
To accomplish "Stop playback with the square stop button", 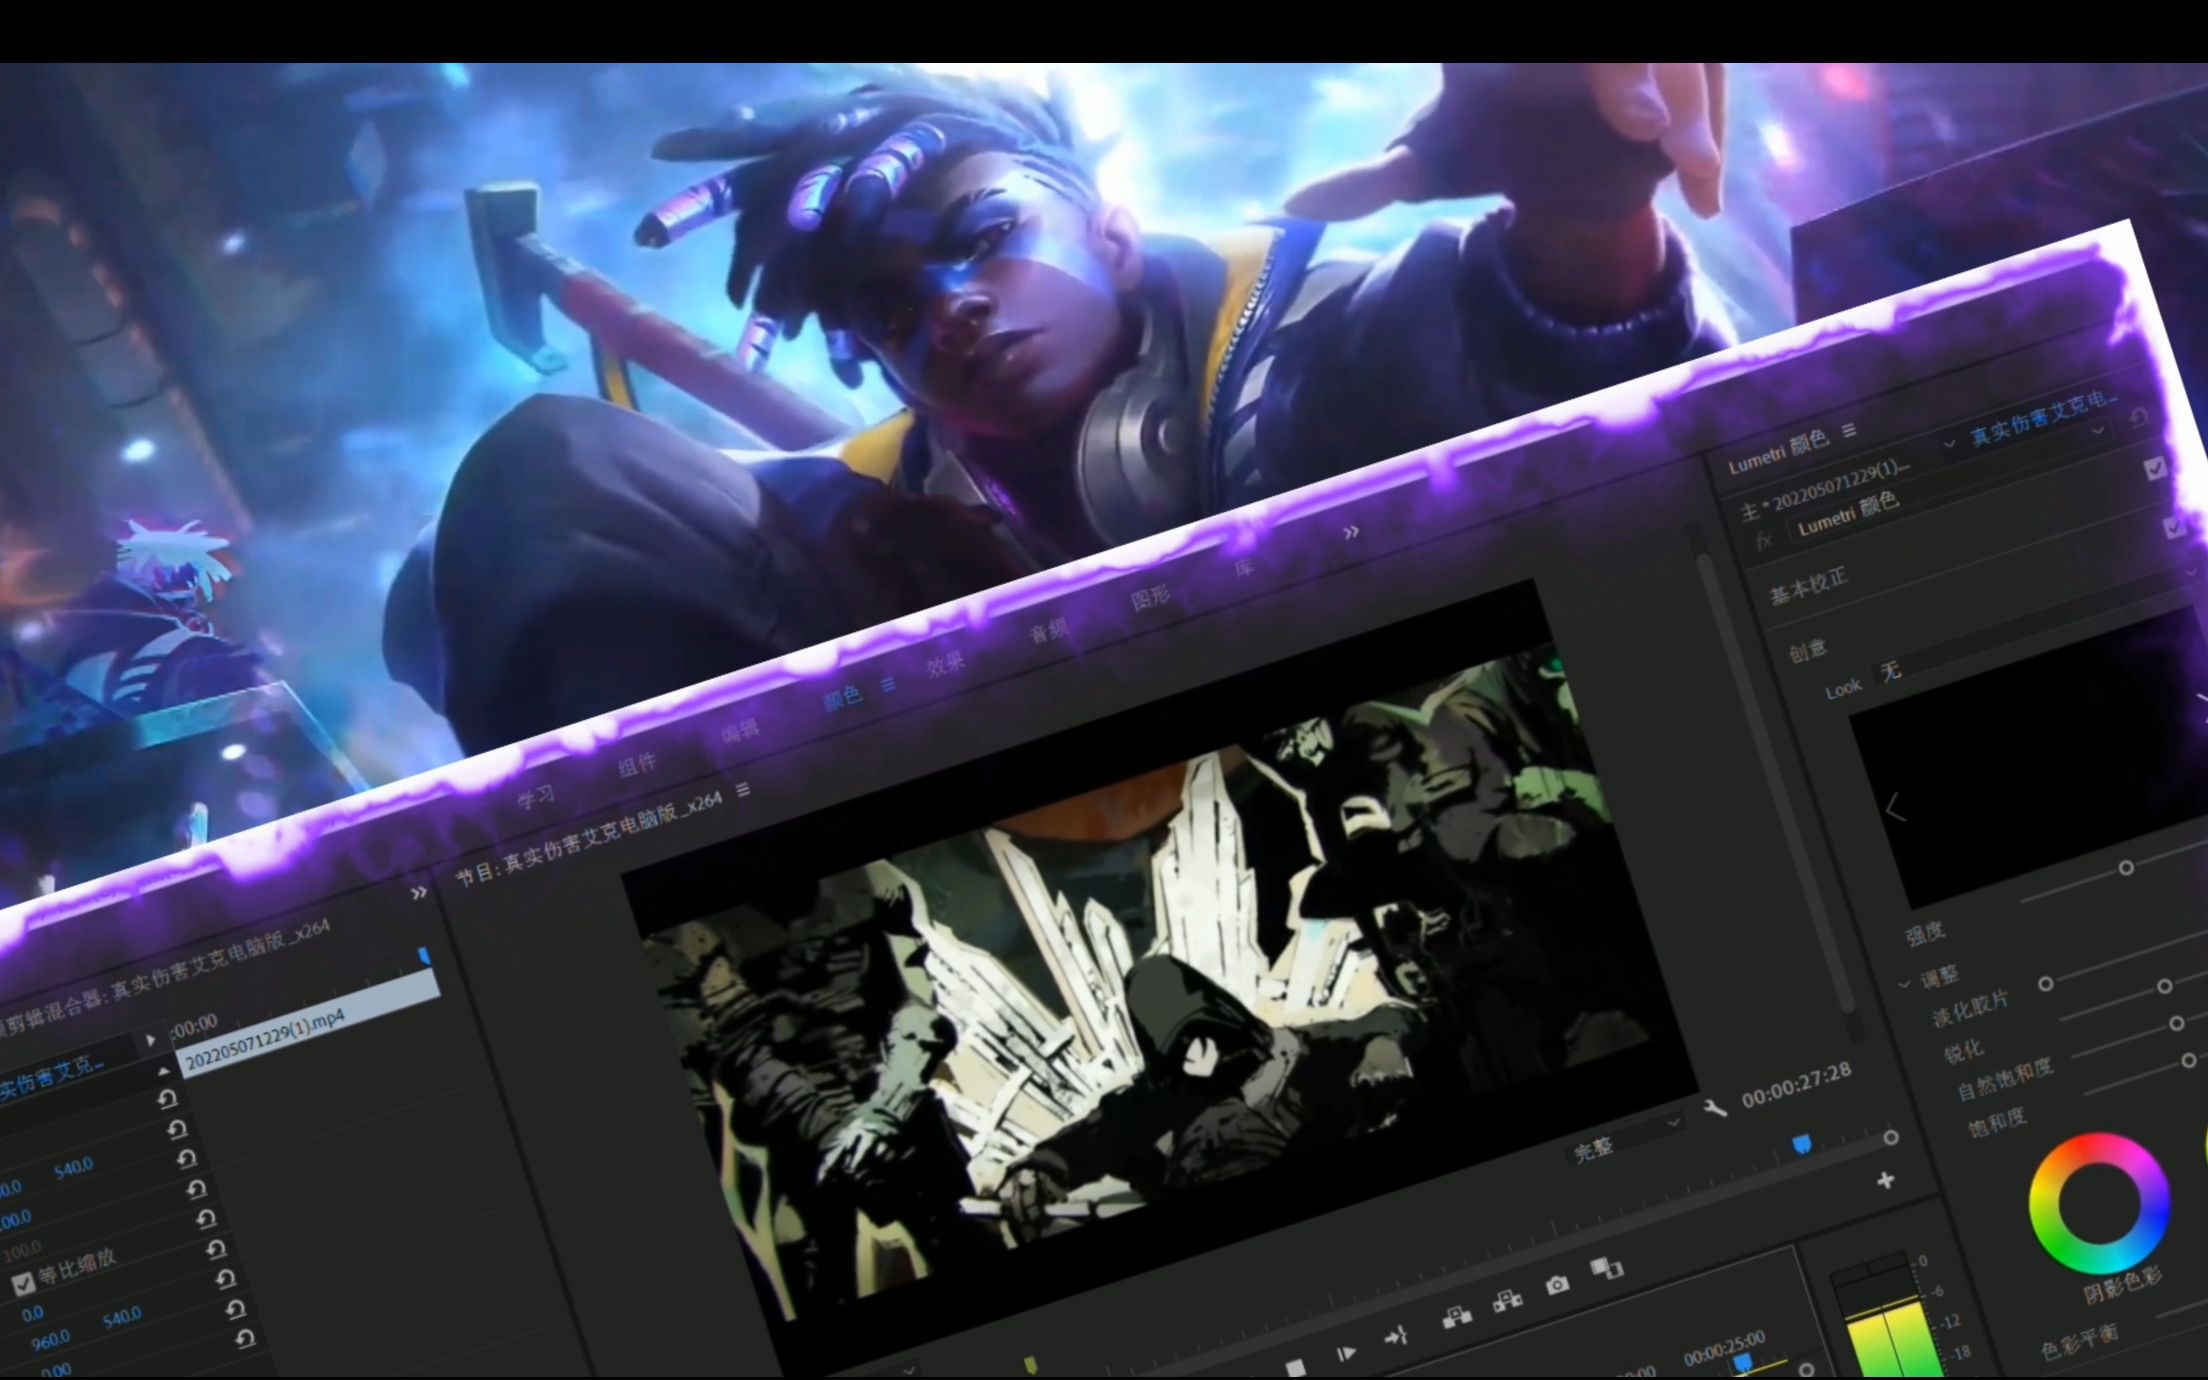I will (1295, 1368).
